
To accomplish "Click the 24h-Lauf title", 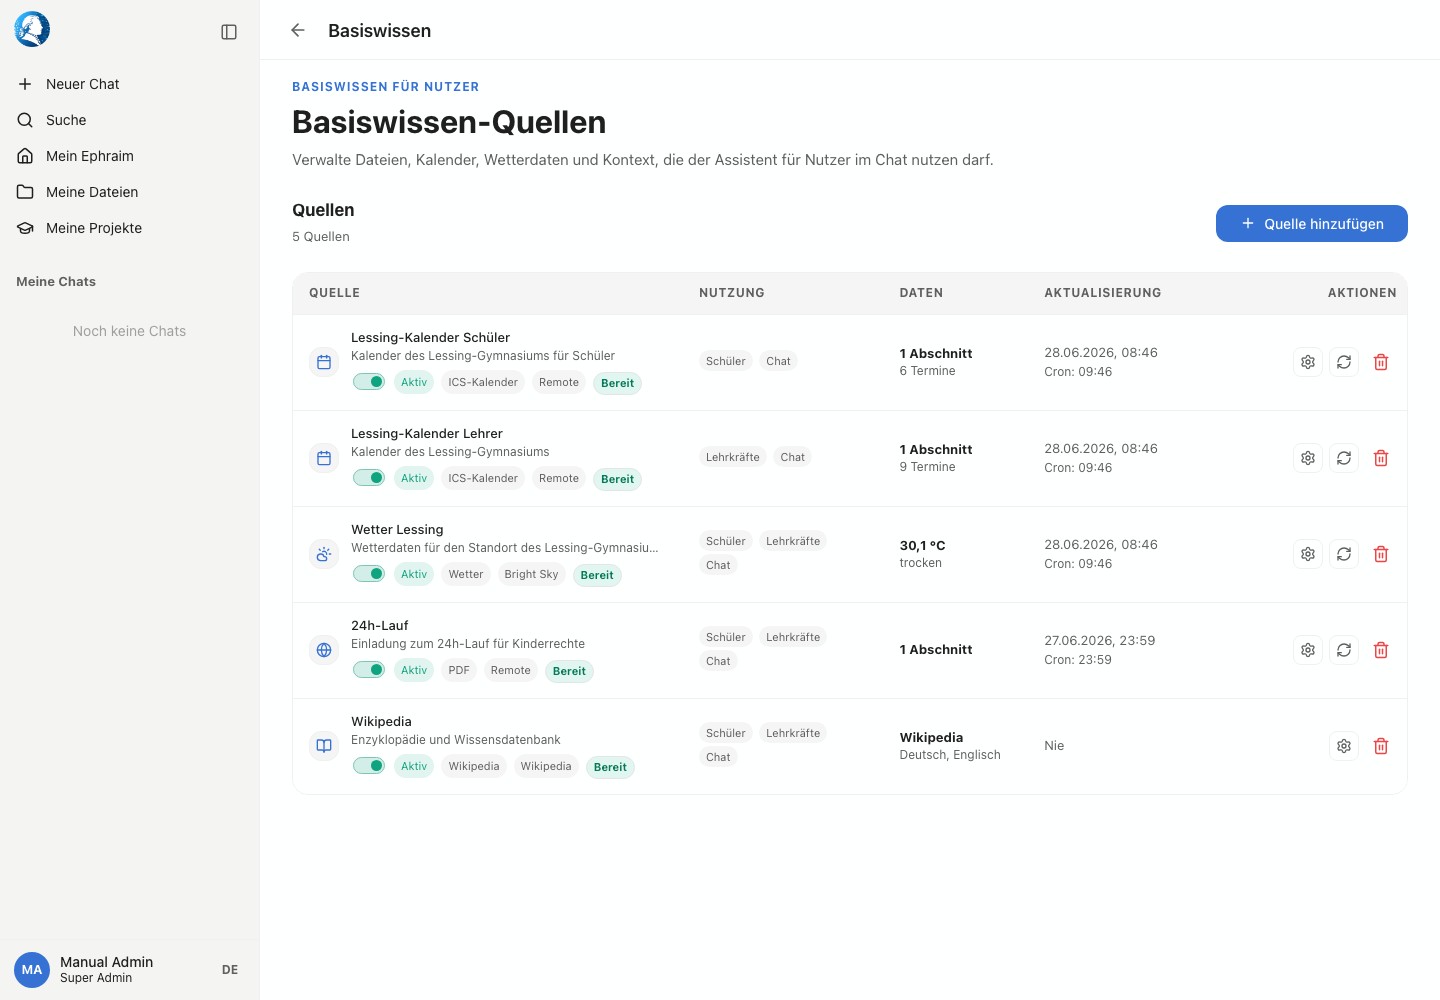I will point(380,626).
